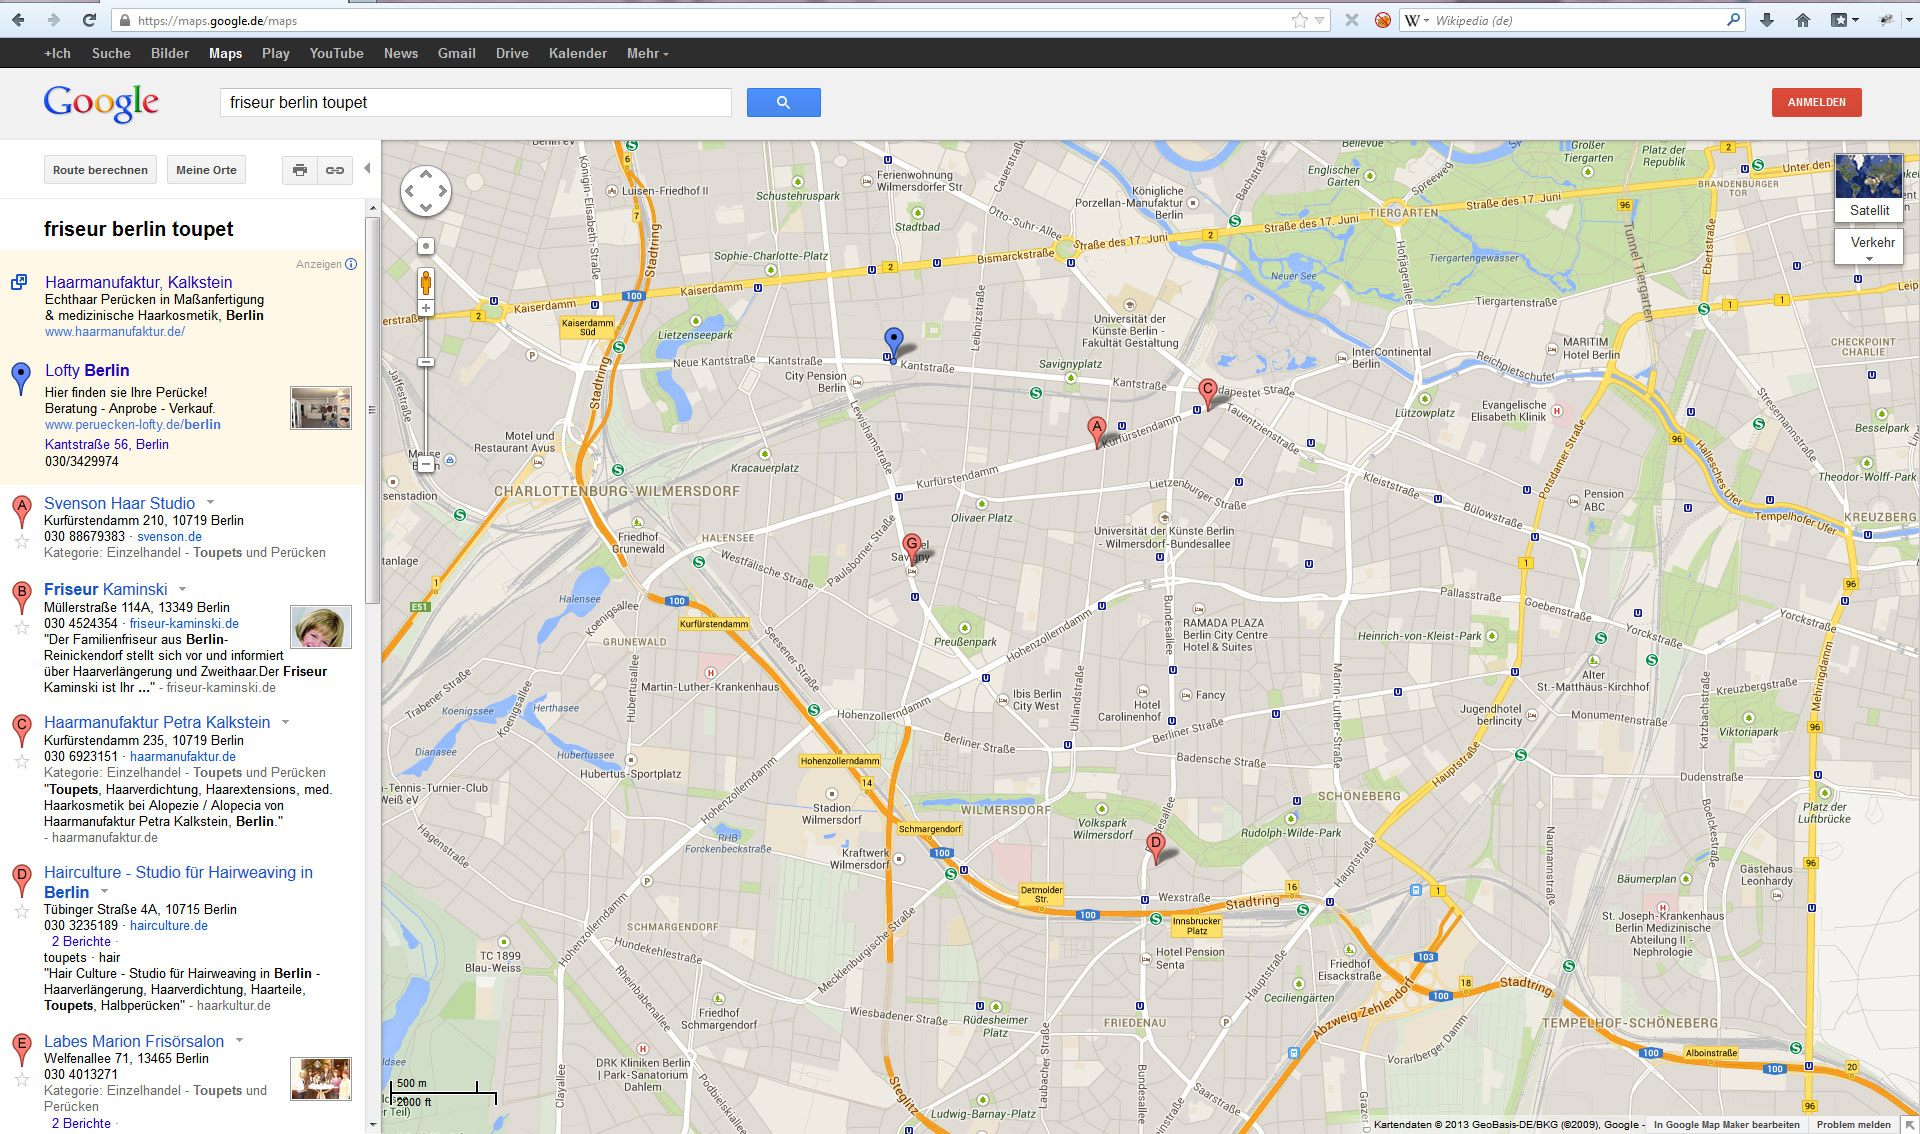
Task: Collapse the side panel with the left arrow
Action: pyautogui.click(x=367, y=169)
